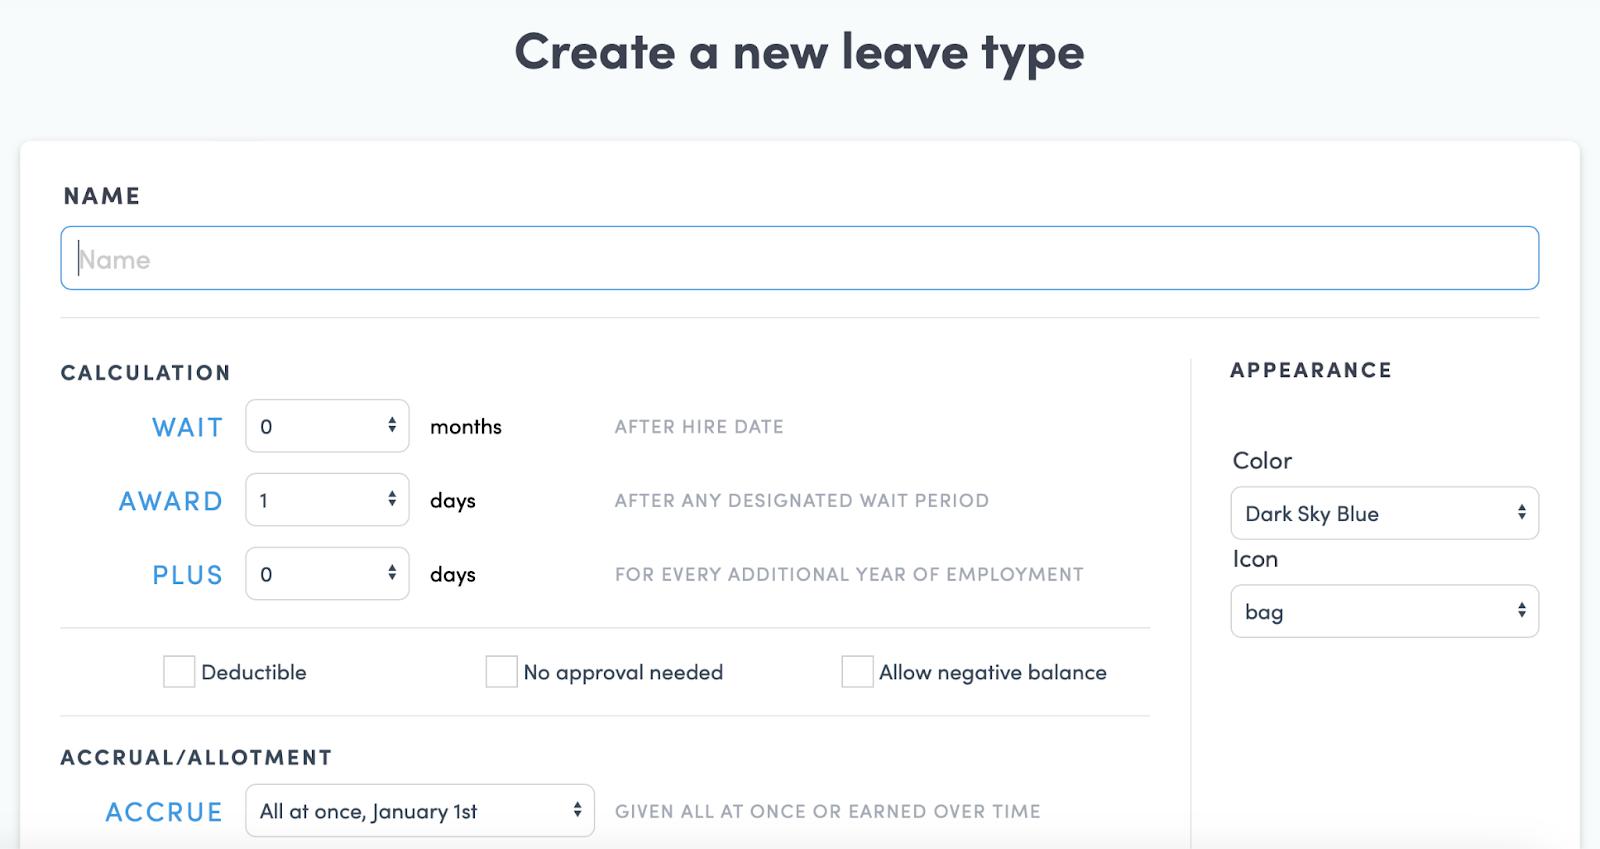Viewport: 1600px width, 849px height.
Task: Select the blue PLUS label
Action: (x=187, y=575)
